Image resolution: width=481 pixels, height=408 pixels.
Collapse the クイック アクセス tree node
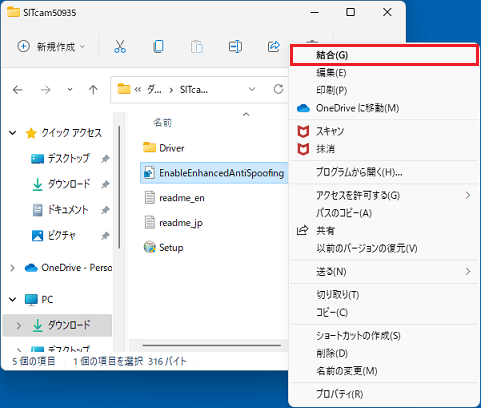click(13, 133)
